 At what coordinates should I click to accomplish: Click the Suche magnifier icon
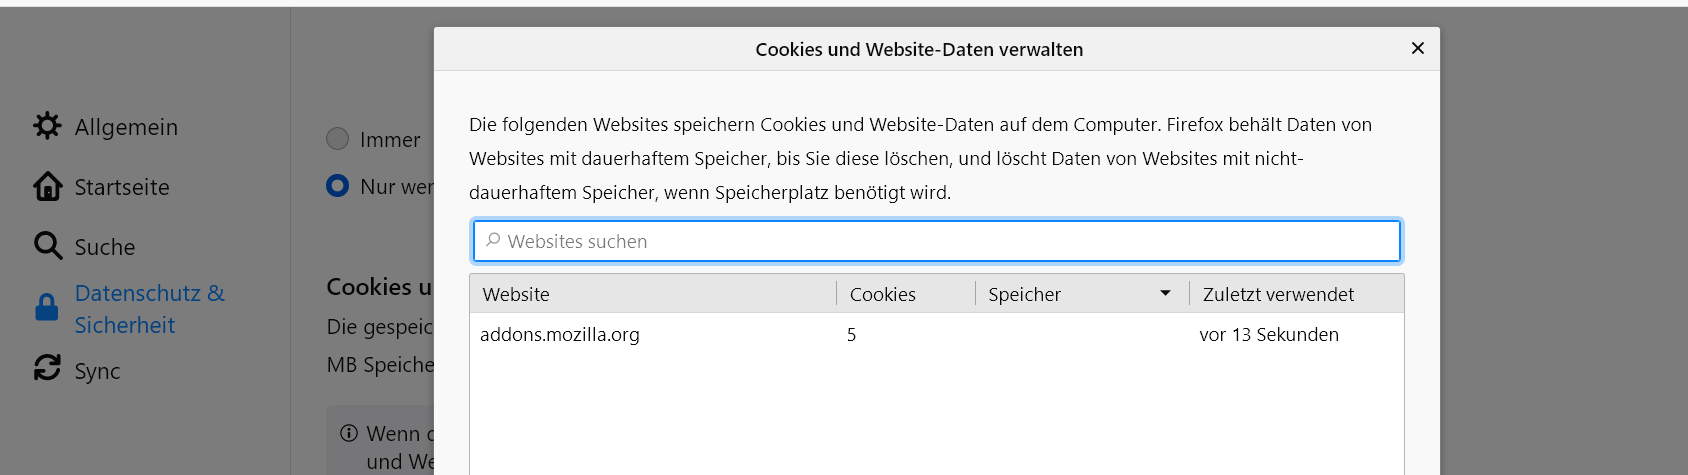[47, 246]
